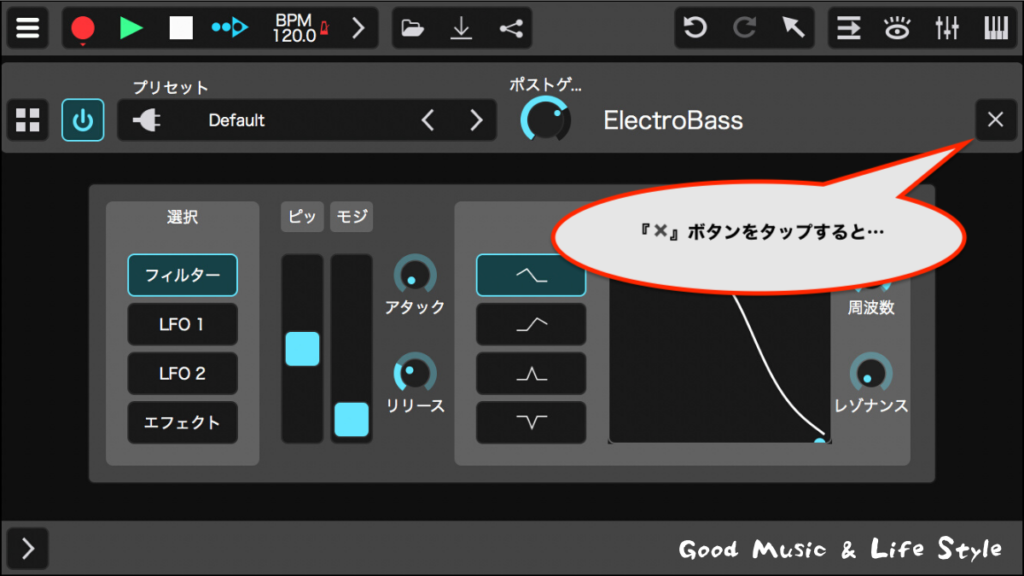The image size is (1024, 576).
Task: Open the hamburger main menu
Action: click(x=27, y=28)
